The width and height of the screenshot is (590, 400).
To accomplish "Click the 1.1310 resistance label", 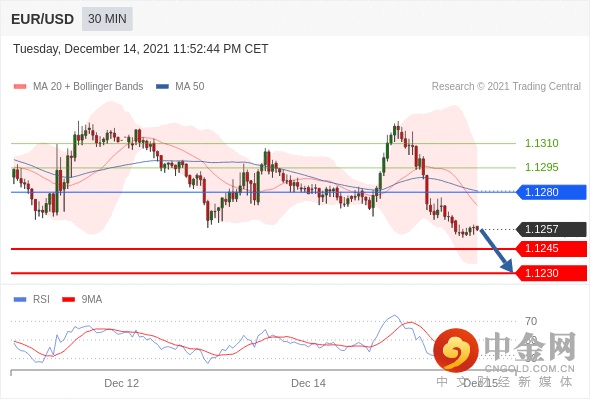I will click(x=541, y=143).
